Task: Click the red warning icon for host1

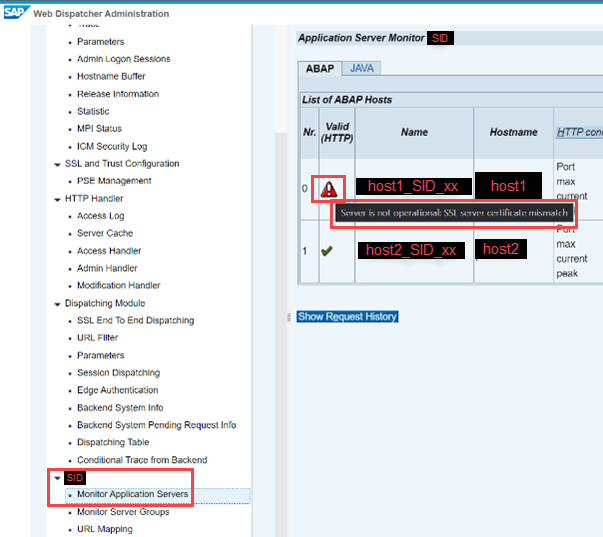Action: click(329, 189)
